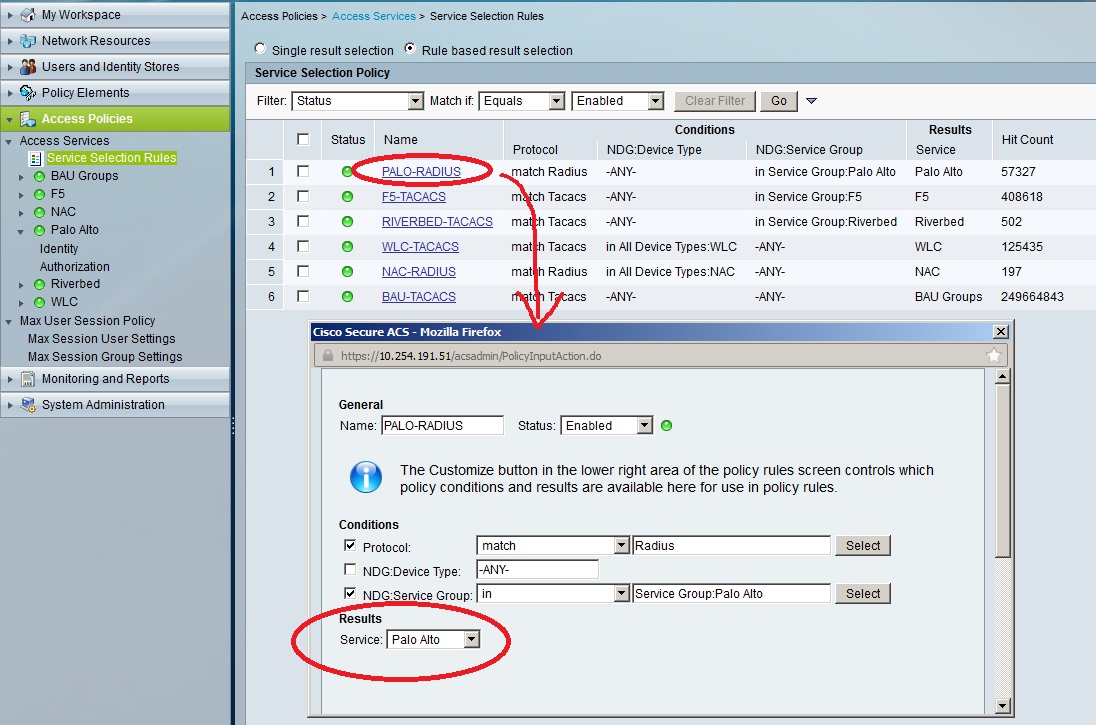Click the status icon of BAU-TACACS rule
This screenshot has height=725, width=1096.
[347, 296]
